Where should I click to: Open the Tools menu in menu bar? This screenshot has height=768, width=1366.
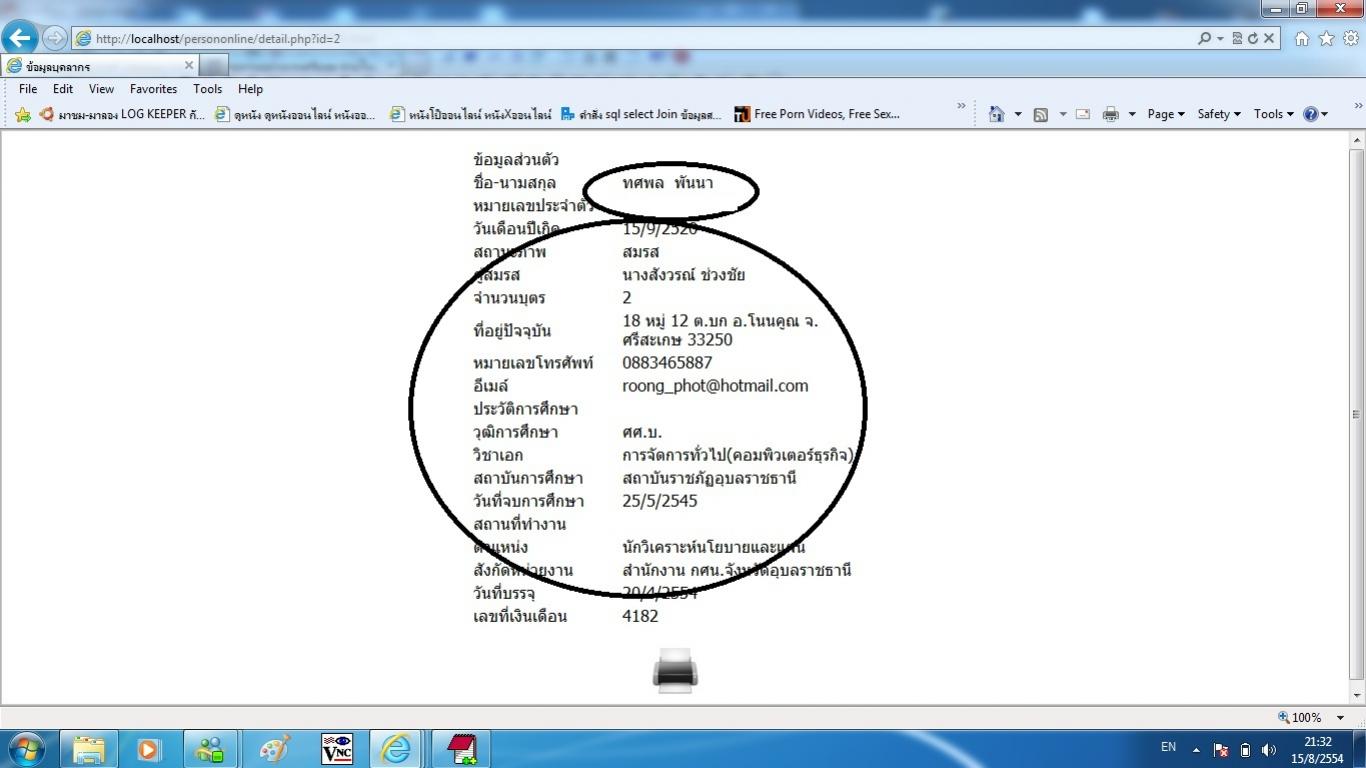pyautogui.click(x=208, y=89)
